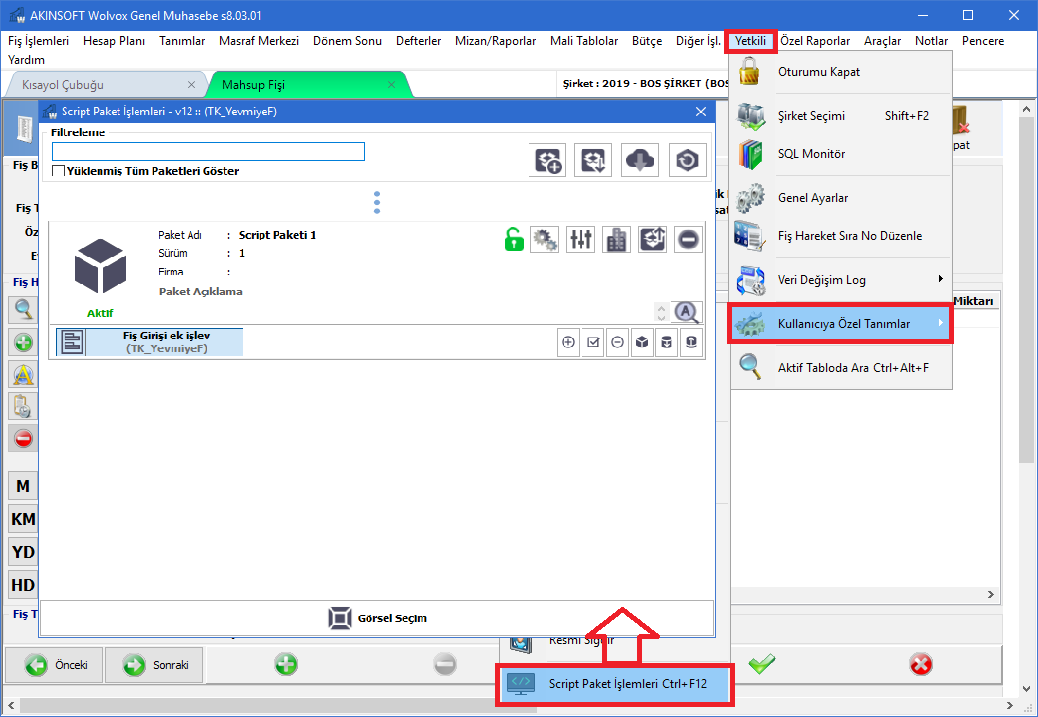
Task: Select Aktif Tabloda Ara menu item
Action: click(x=841, y=367)
